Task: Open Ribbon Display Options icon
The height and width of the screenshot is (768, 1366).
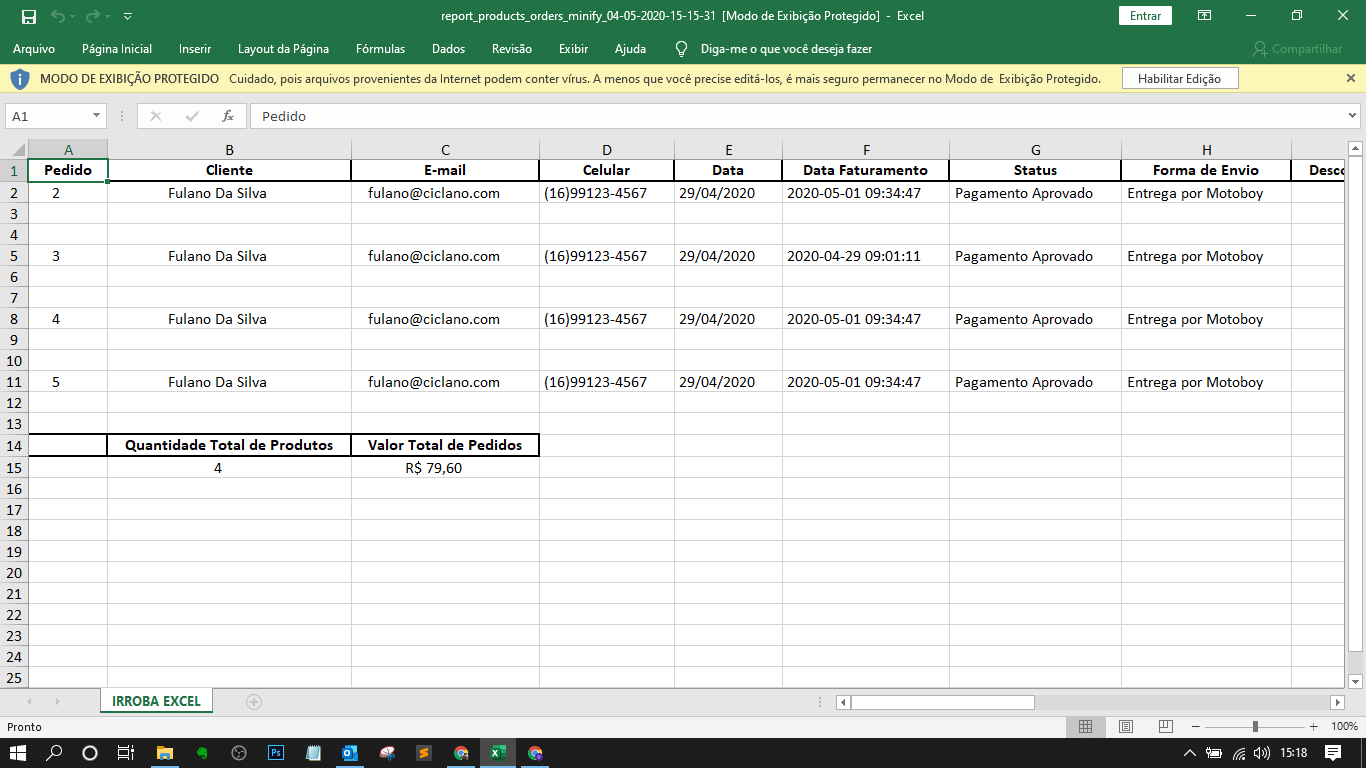Action: pos(1205,16)
